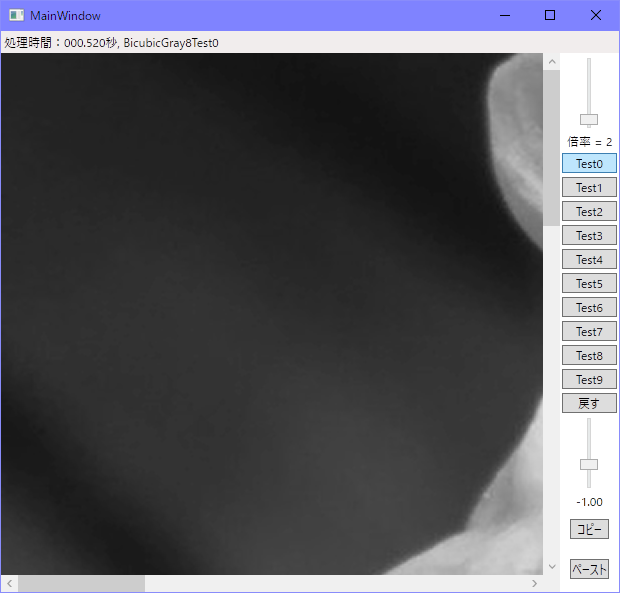
Task: Click the -1.00 parameter slider thumb
Action: click(x=589, y=465)
